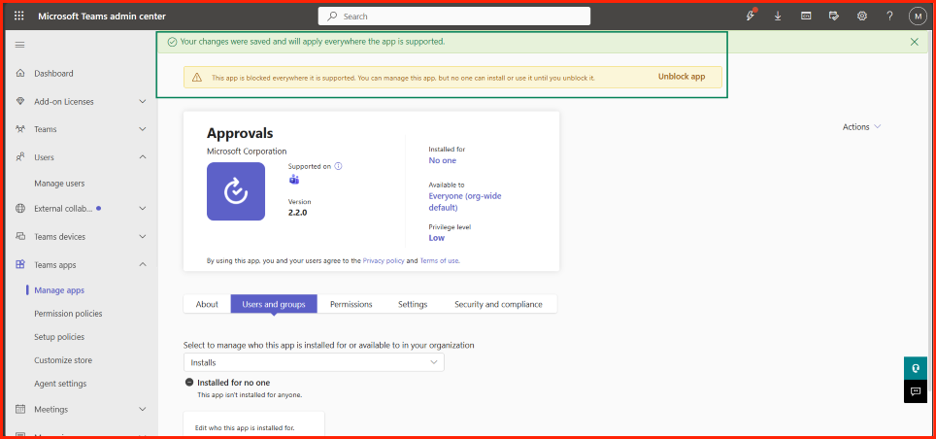The image size is (936, 439).
Task: Click the info icon beside Supported on
Action: tap(338, 167)
